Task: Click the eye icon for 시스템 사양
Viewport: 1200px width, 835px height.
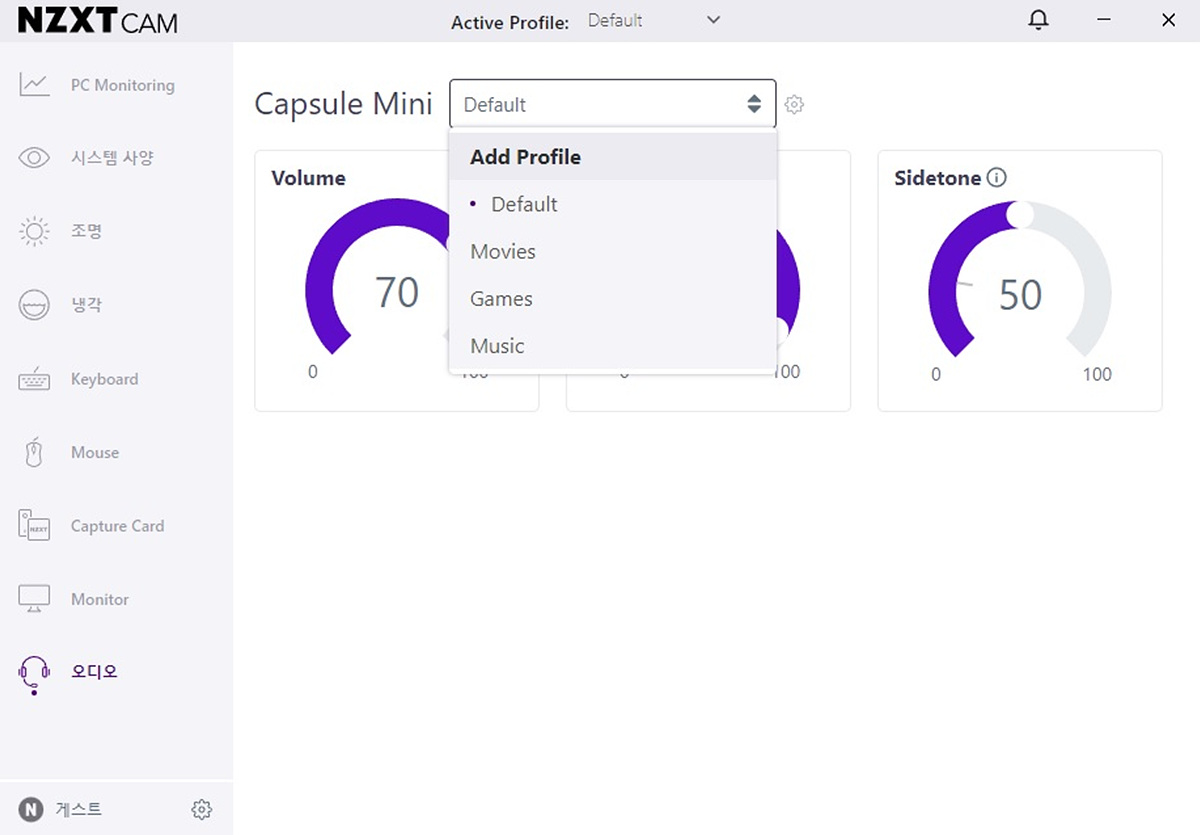Action: pyautogui.click(x=34, y=158)
